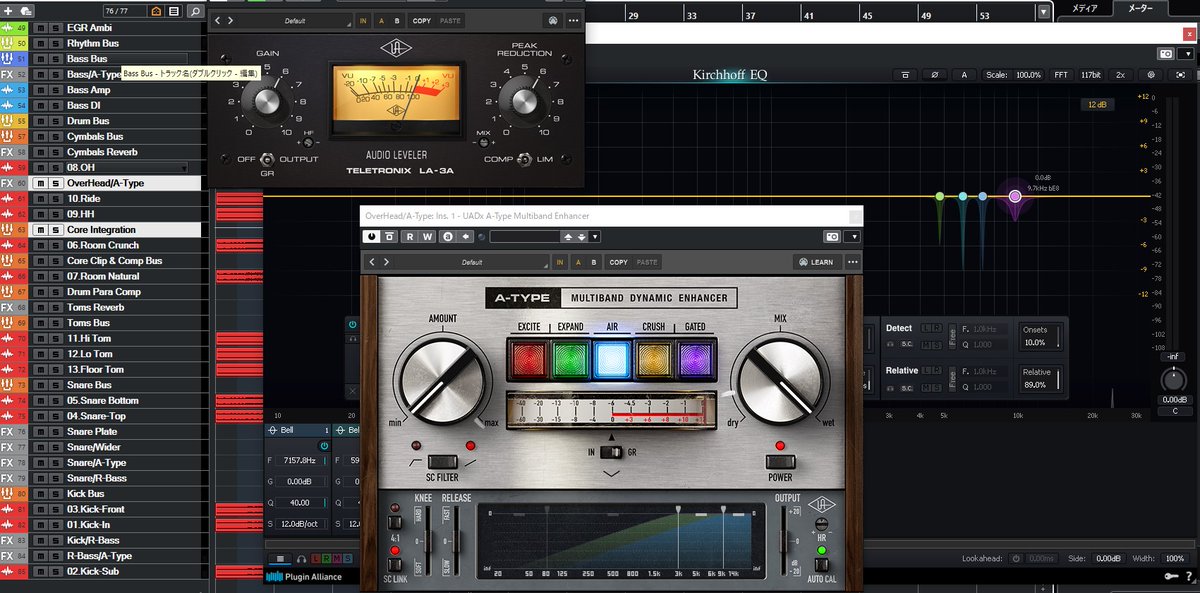Open A-Type preset browser dropdown arrow
This screenshot has height=593, width=1200.
pos(594,237)
